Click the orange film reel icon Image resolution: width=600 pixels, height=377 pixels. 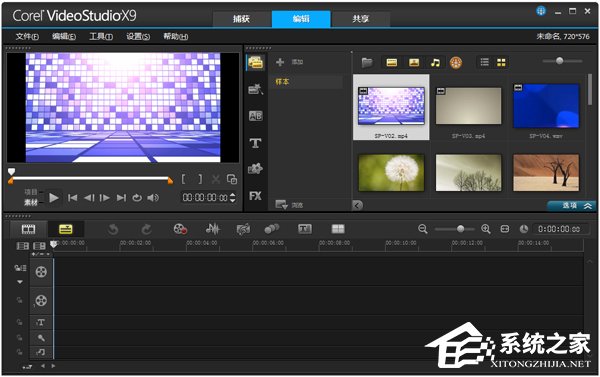[456, 62]
